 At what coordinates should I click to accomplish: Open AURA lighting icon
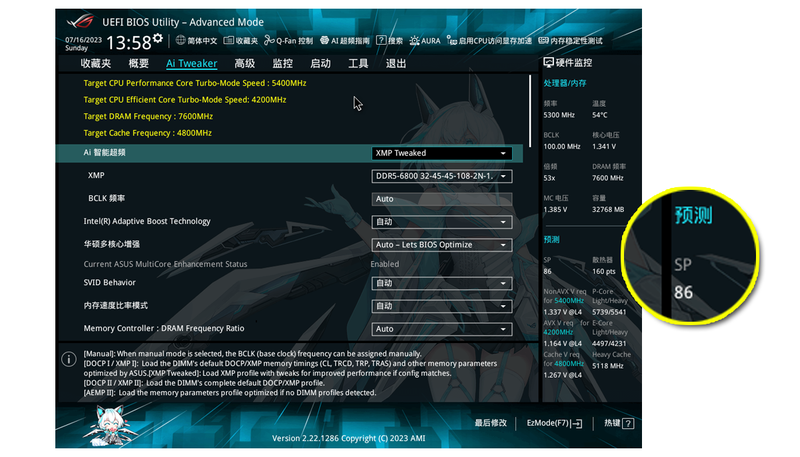(414, 40)
